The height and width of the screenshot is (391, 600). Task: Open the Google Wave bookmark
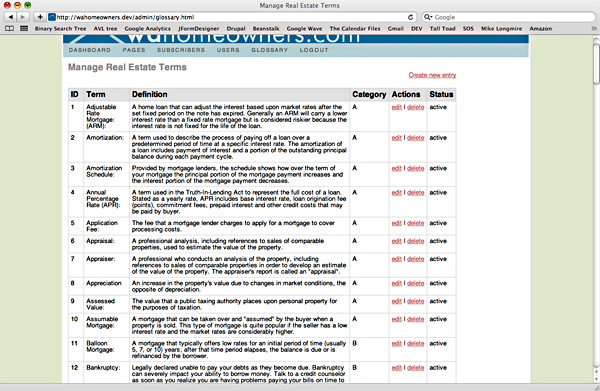[304, 29]
